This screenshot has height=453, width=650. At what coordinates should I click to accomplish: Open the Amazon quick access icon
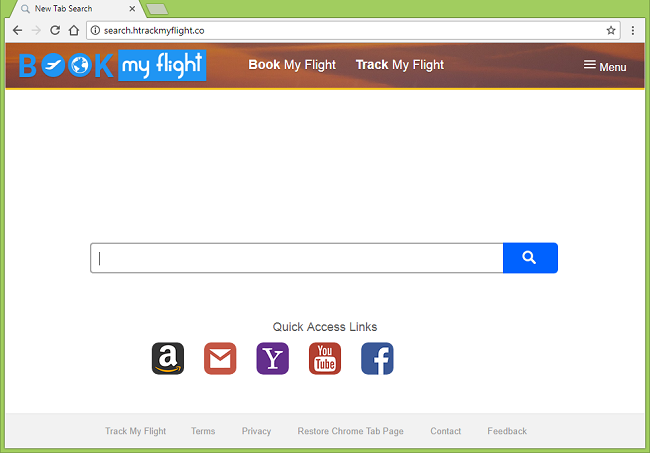coord(168,358)
